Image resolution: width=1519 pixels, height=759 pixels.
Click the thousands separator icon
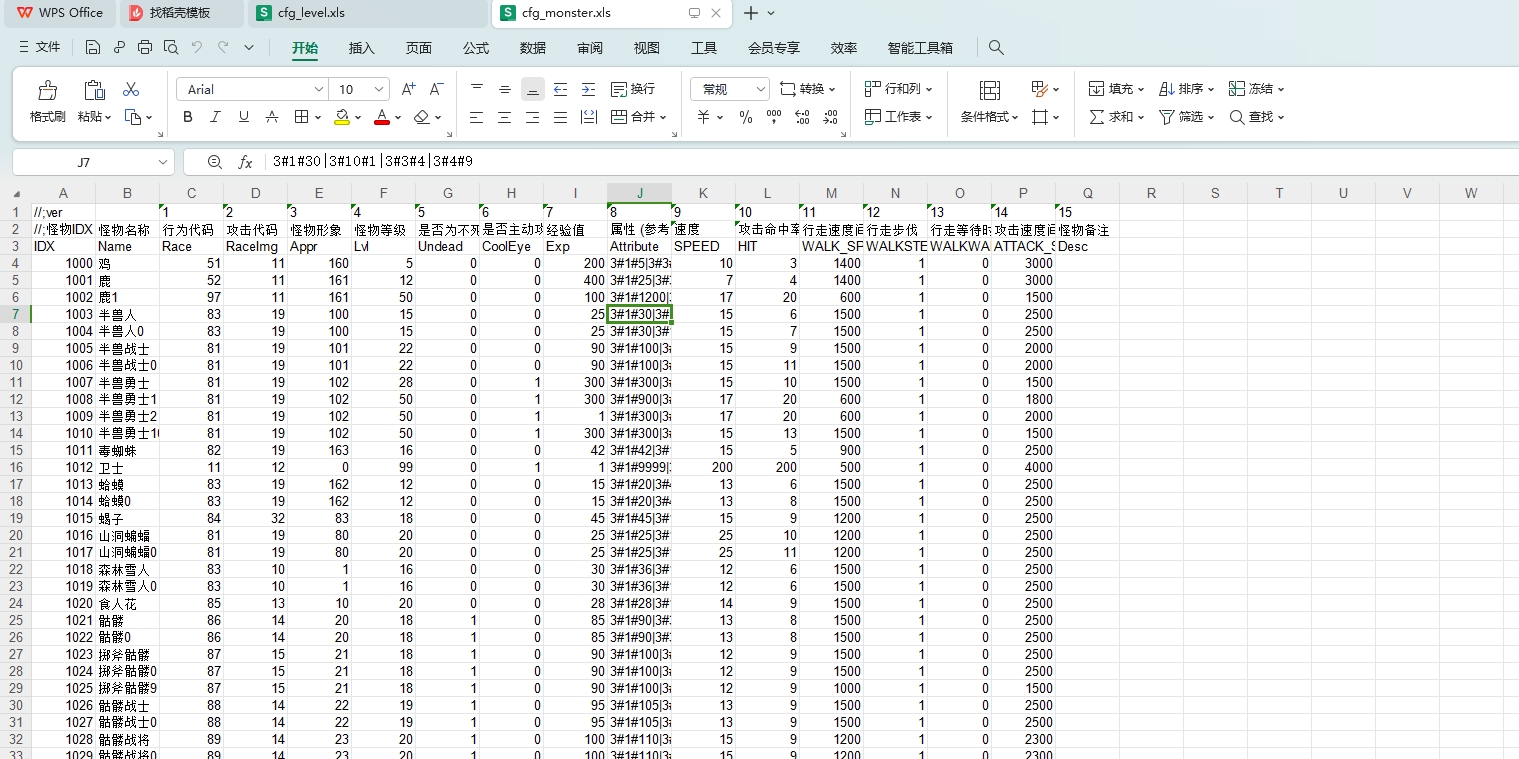[774, 117]
